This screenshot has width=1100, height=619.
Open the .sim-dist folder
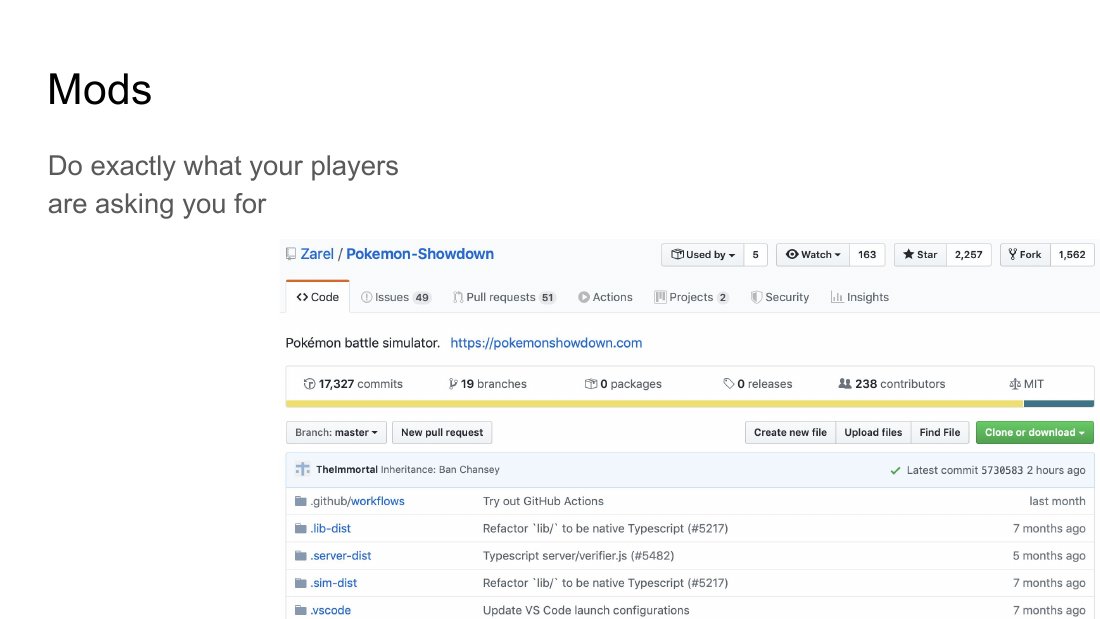pos(334,583)
